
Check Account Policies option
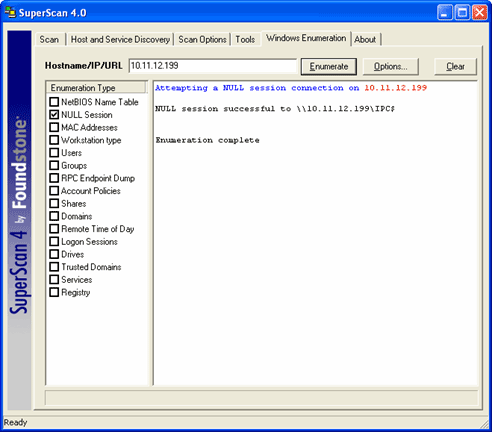tap(54, 190)
